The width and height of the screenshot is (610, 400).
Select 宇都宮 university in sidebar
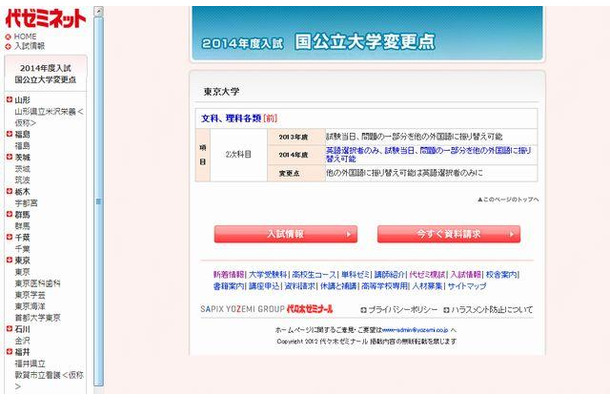(x=28, y=202)
